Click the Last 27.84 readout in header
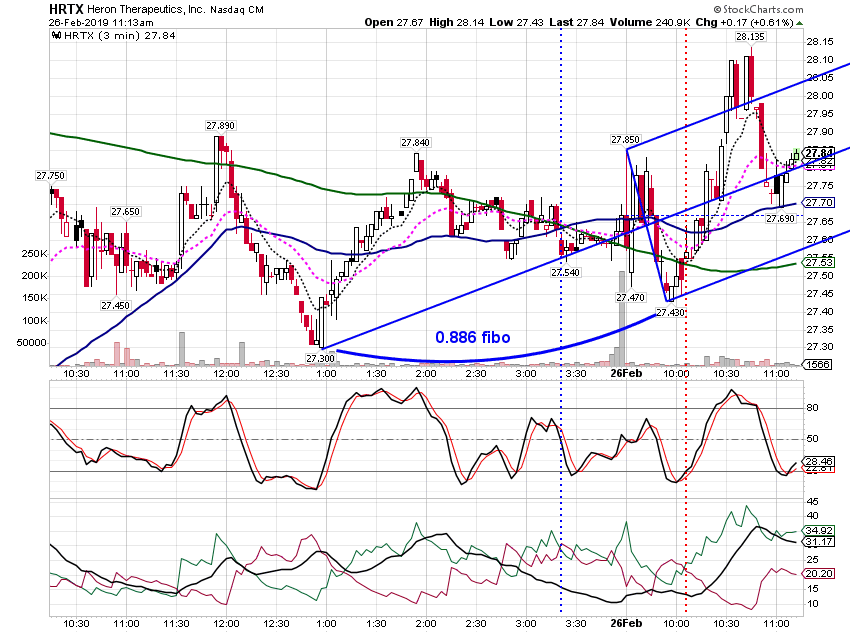Viewport: 850px width, 633px height. pos(576,22)
